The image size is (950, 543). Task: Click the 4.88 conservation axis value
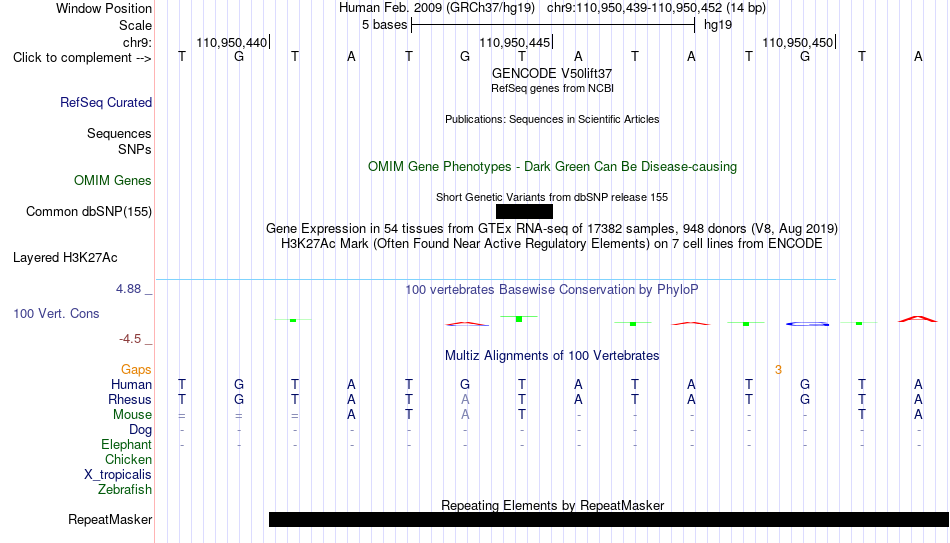(128, 289)
